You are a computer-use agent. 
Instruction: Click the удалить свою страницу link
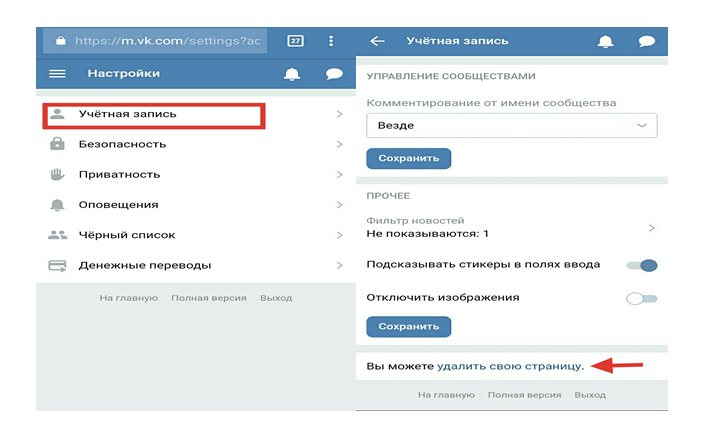click(x=510, y=366)
